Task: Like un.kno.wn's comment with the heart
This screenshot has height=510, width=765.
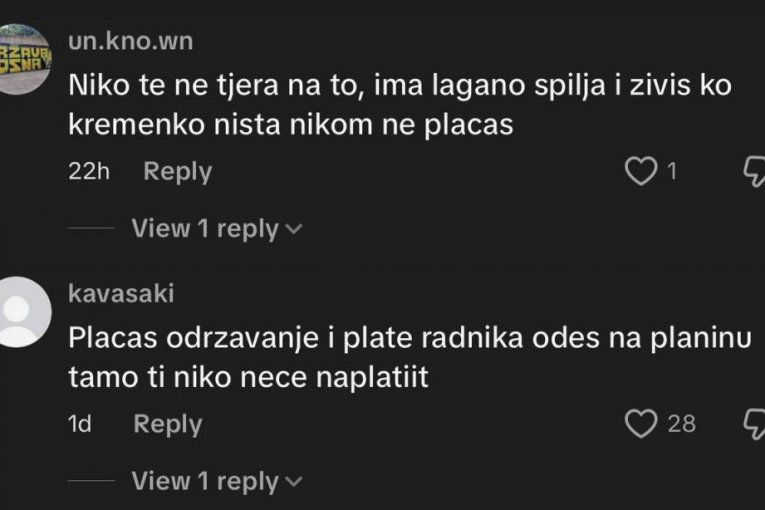Action: (x=639, y=172)
